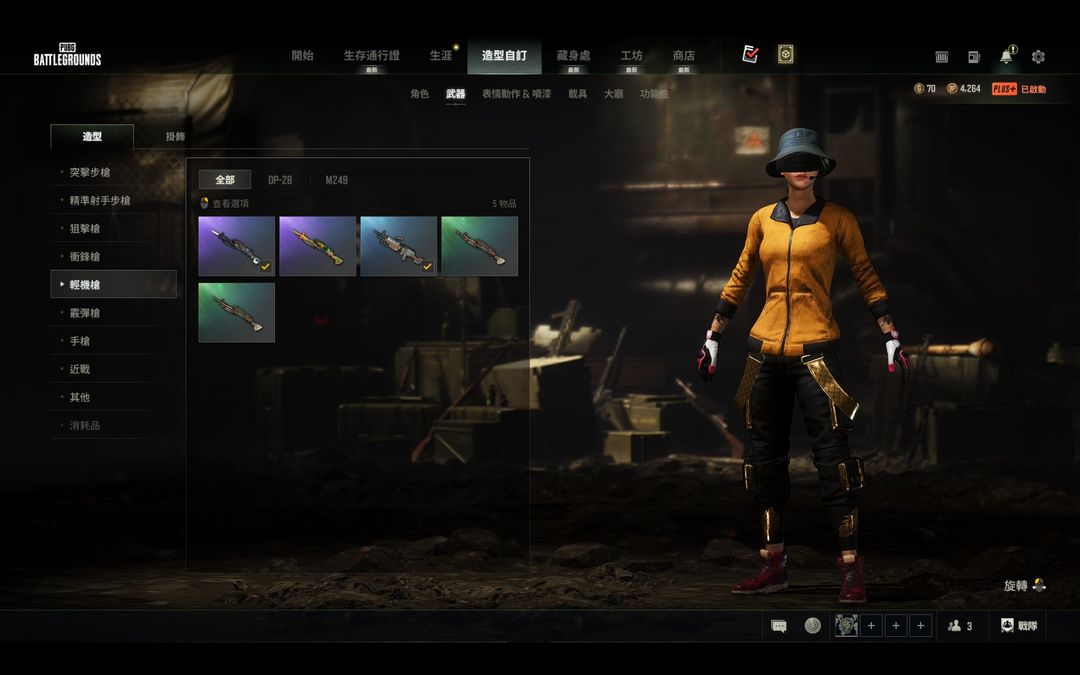The image size is (1080, 675).
Task: Click the PLUS+ 已啟動 badge
Action: (x=1019, y=89)
